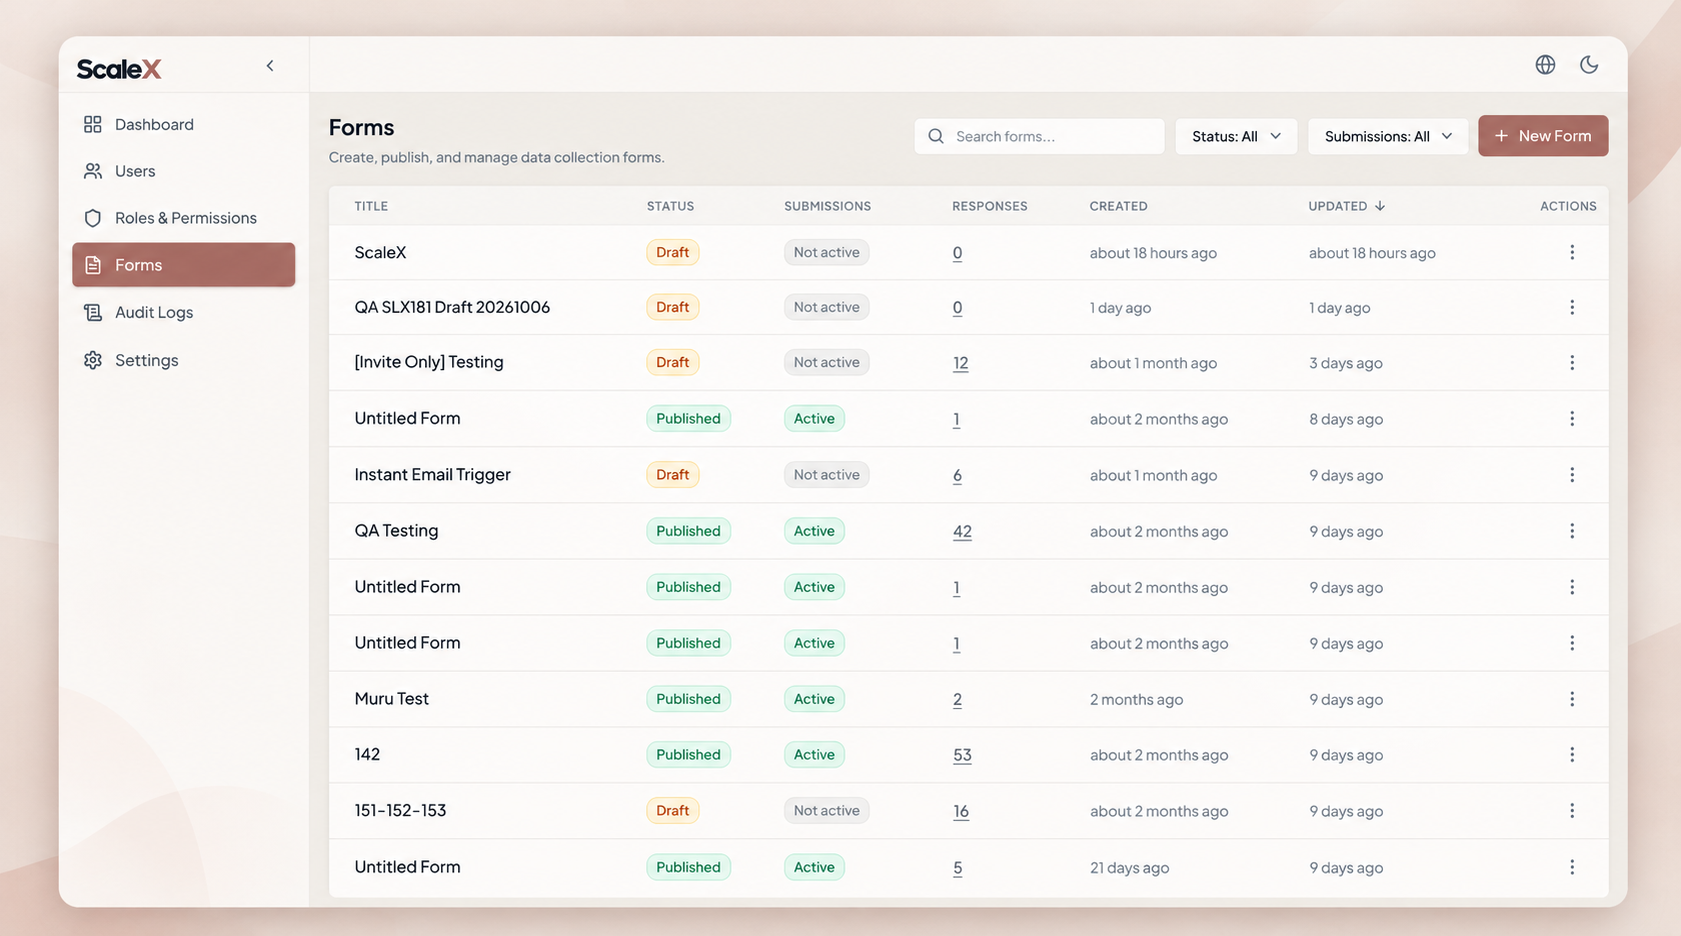The width and height of the screenshot is (1681, 936).
Task: Click the "2 months ago" cell for Muru Test
Action: [x=1136, y=700]
